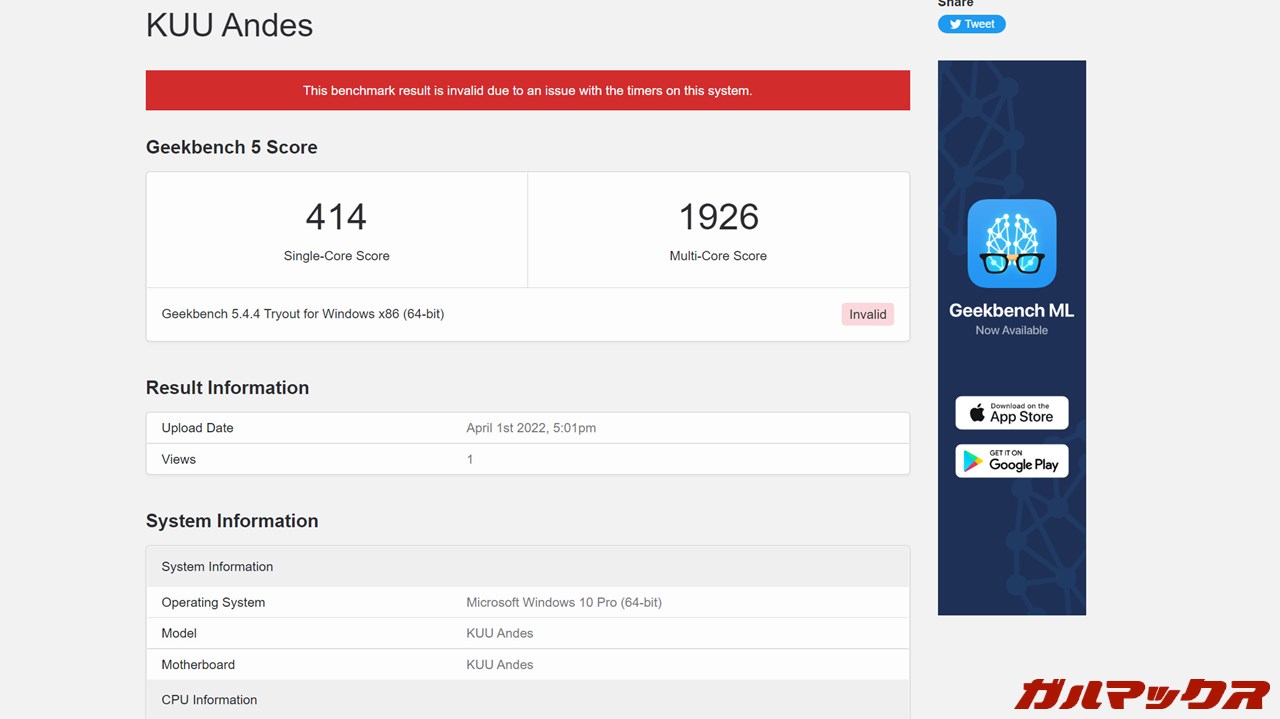This screenshot has width=1280, height=719.
Task: Open the Geekbench ML app icon
Action: 1011,243
